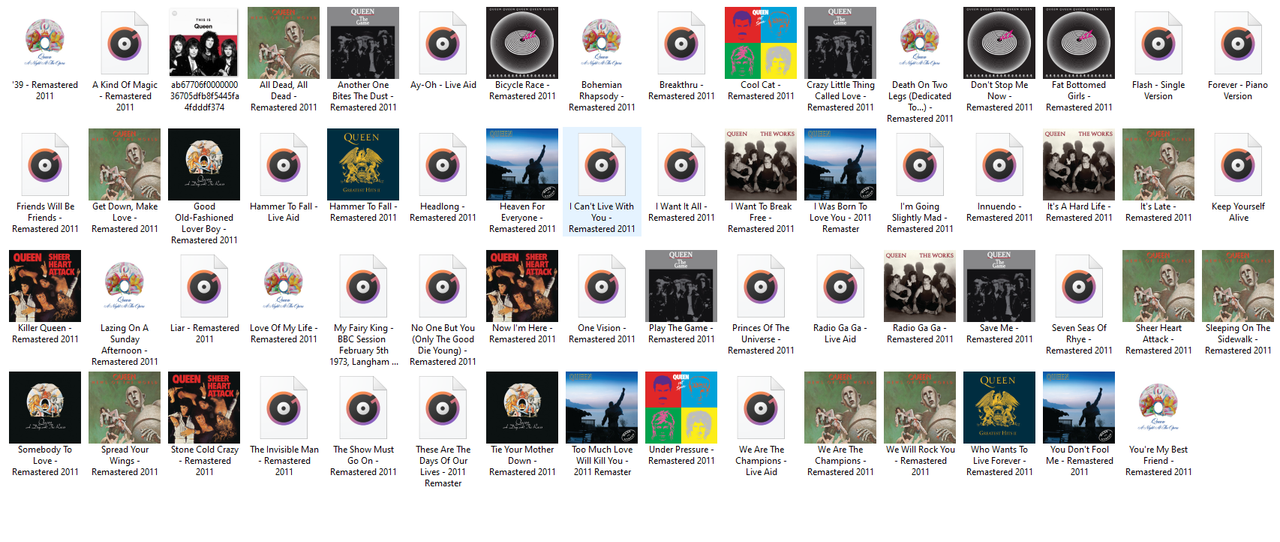This screenshot has height=542, width=1280.
Task: Select the Liar - Remastered 2011 file icon
Action: coord(204,286)
